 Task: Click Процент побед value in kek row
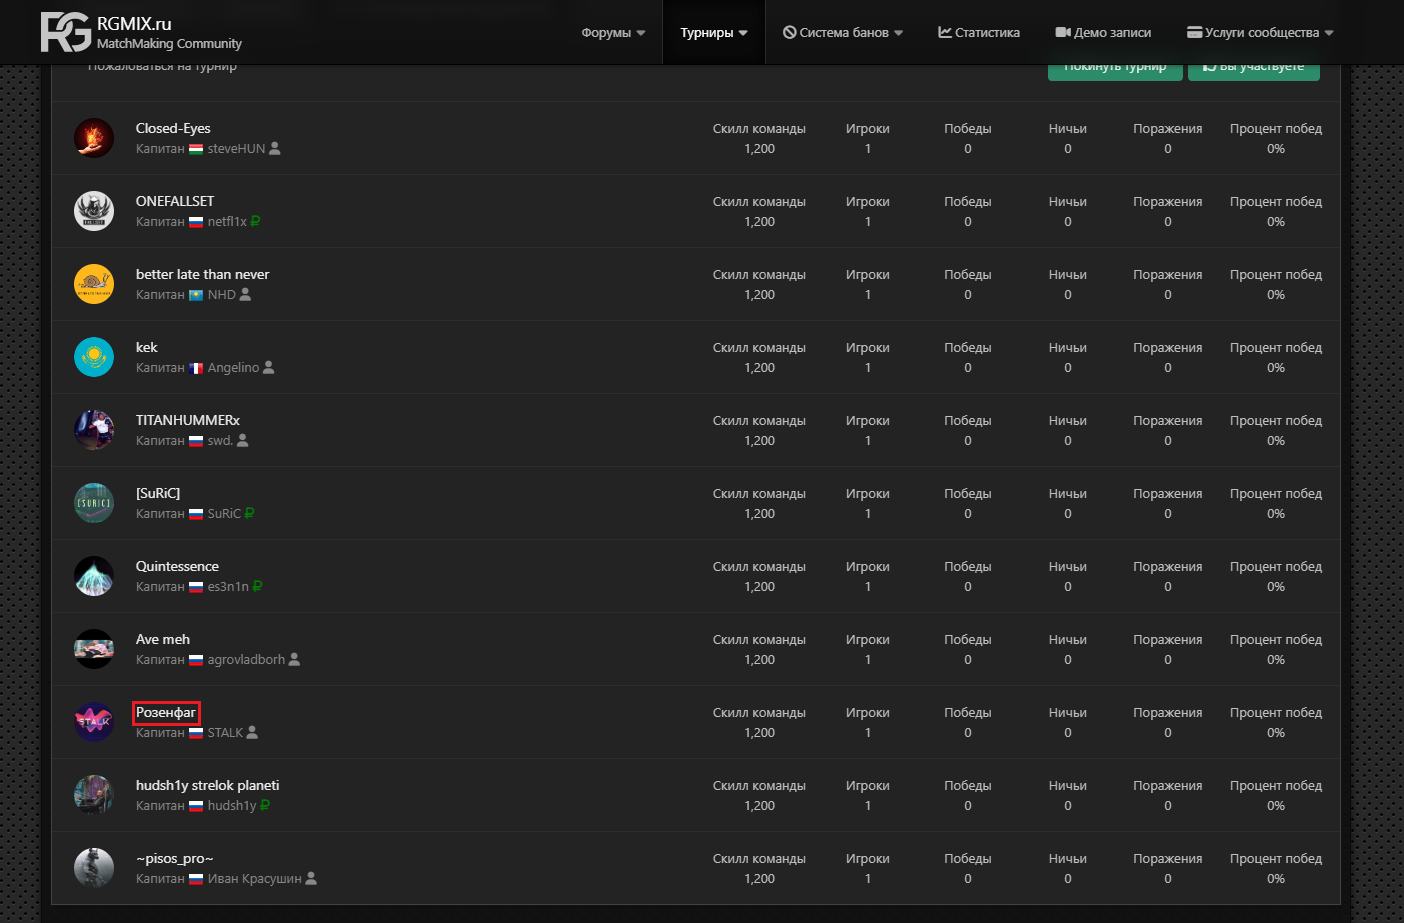pos(1276,368)
